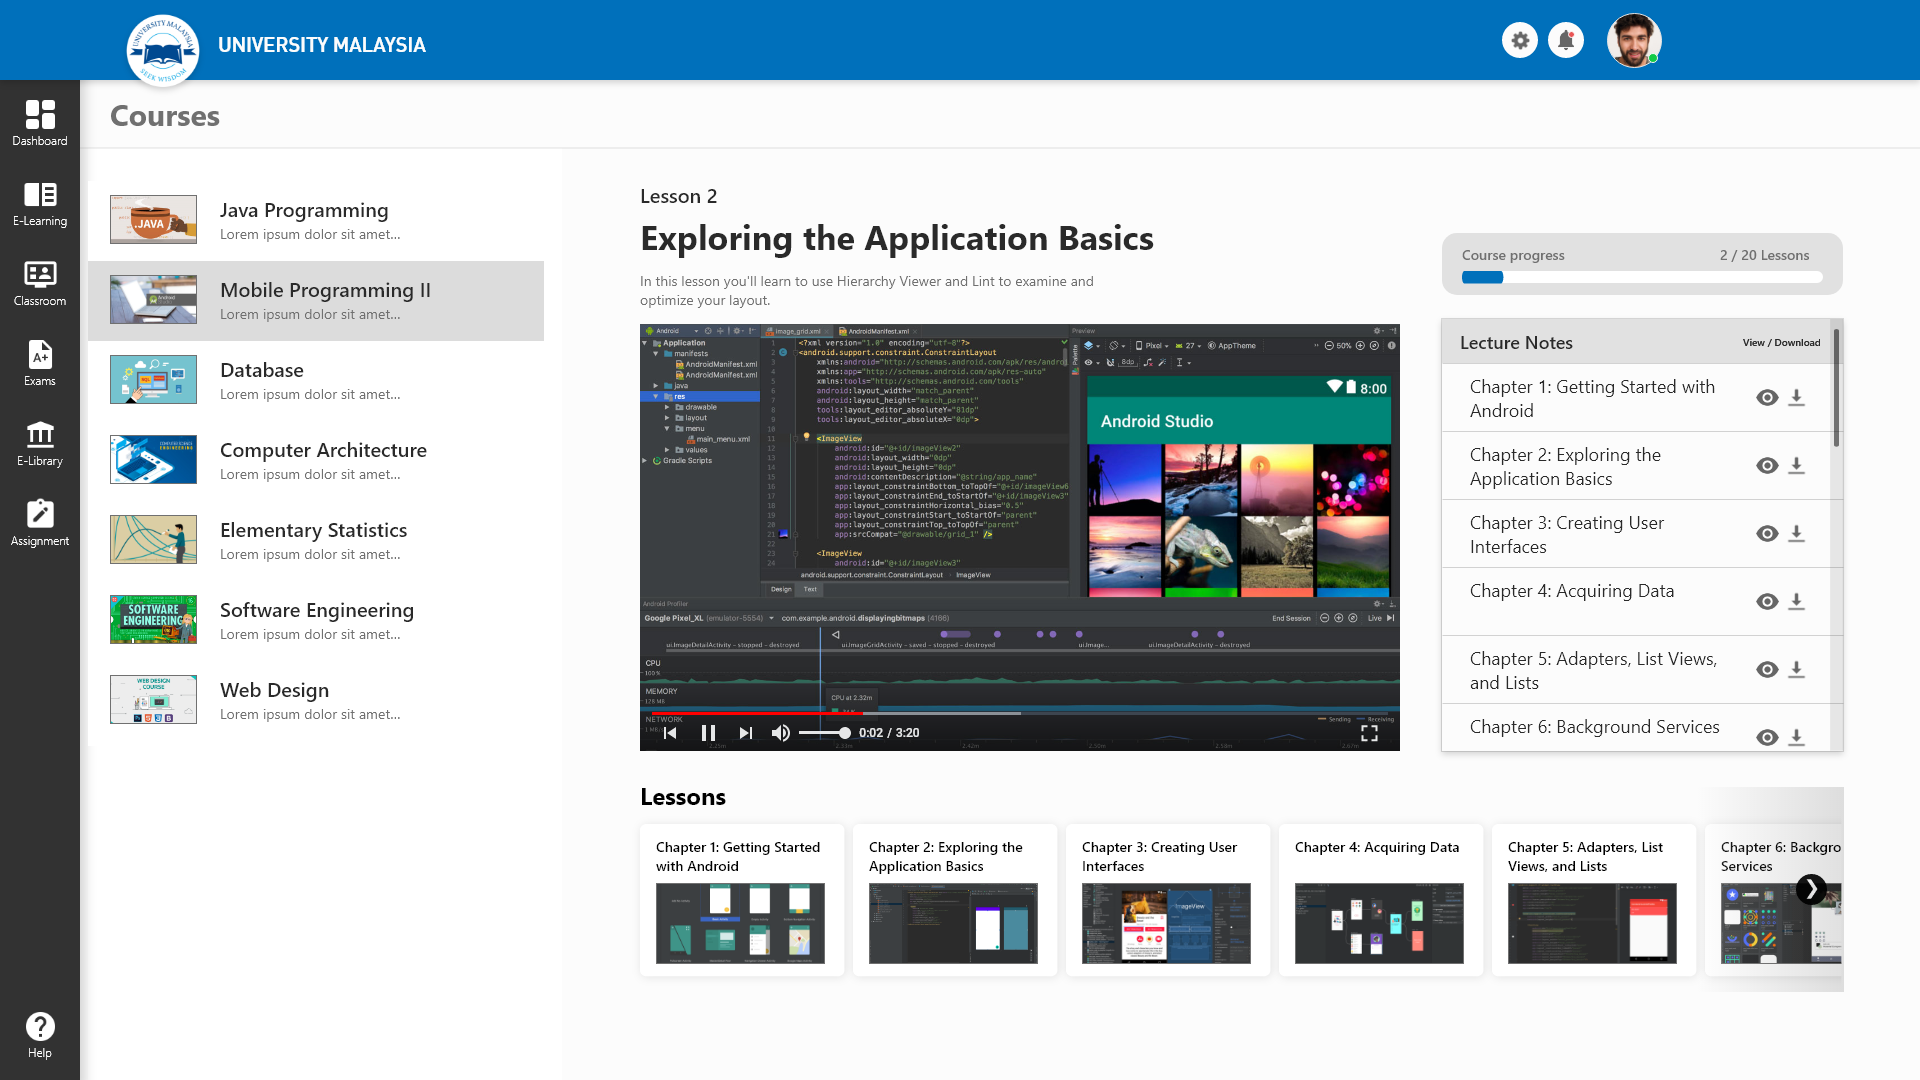The width and height of the screenshot is (1920, 1080).
Task: Open E-Library from the sidebar
Action: [40, 443]
